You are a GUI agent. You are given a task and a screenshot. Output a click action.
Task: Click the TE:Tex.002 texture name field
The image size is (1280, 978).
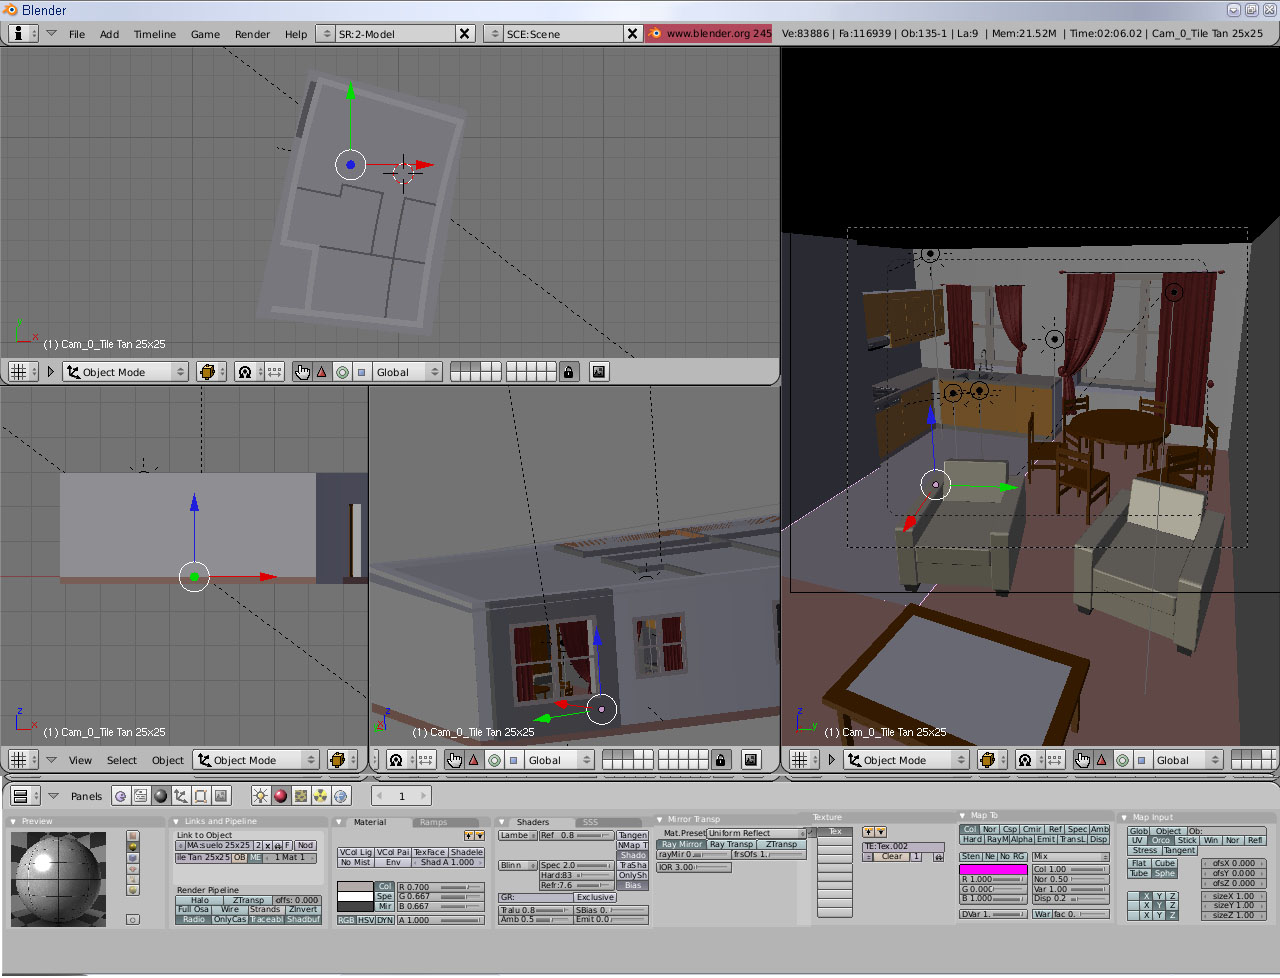[903, 846]
